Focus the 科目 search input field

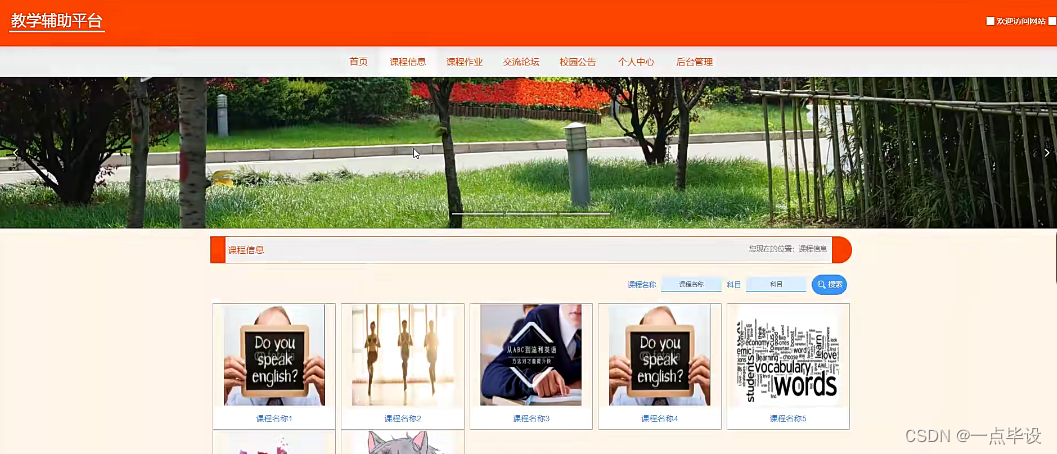tap(776, 285)
